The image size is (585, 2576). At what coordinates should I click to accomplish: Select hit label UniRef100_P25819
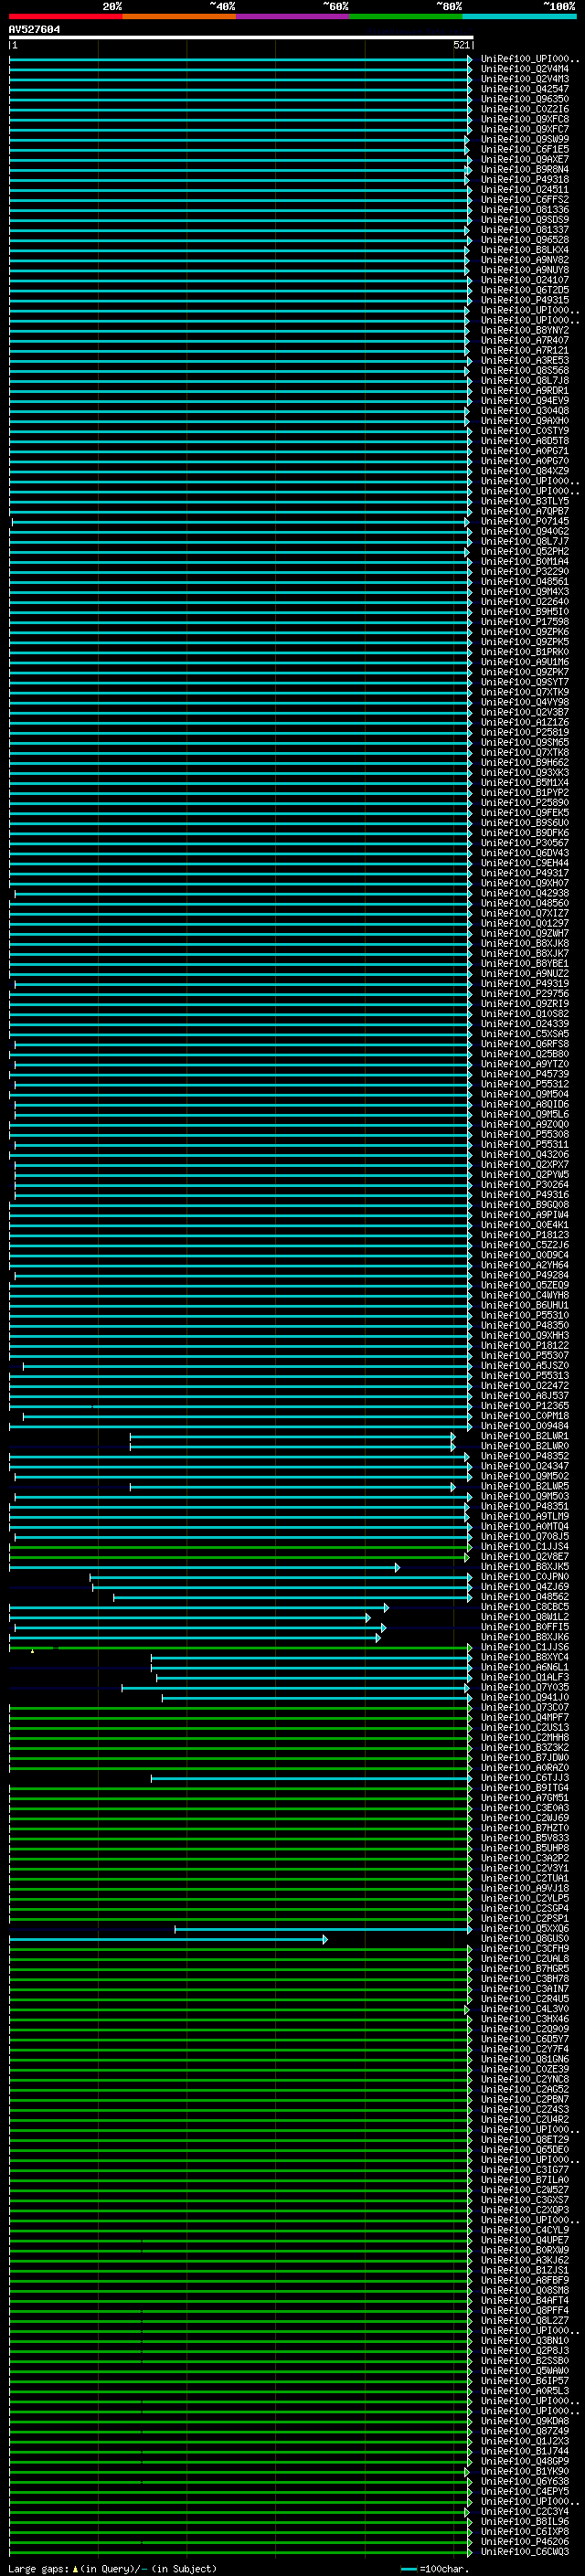click(x=524, y=732)
